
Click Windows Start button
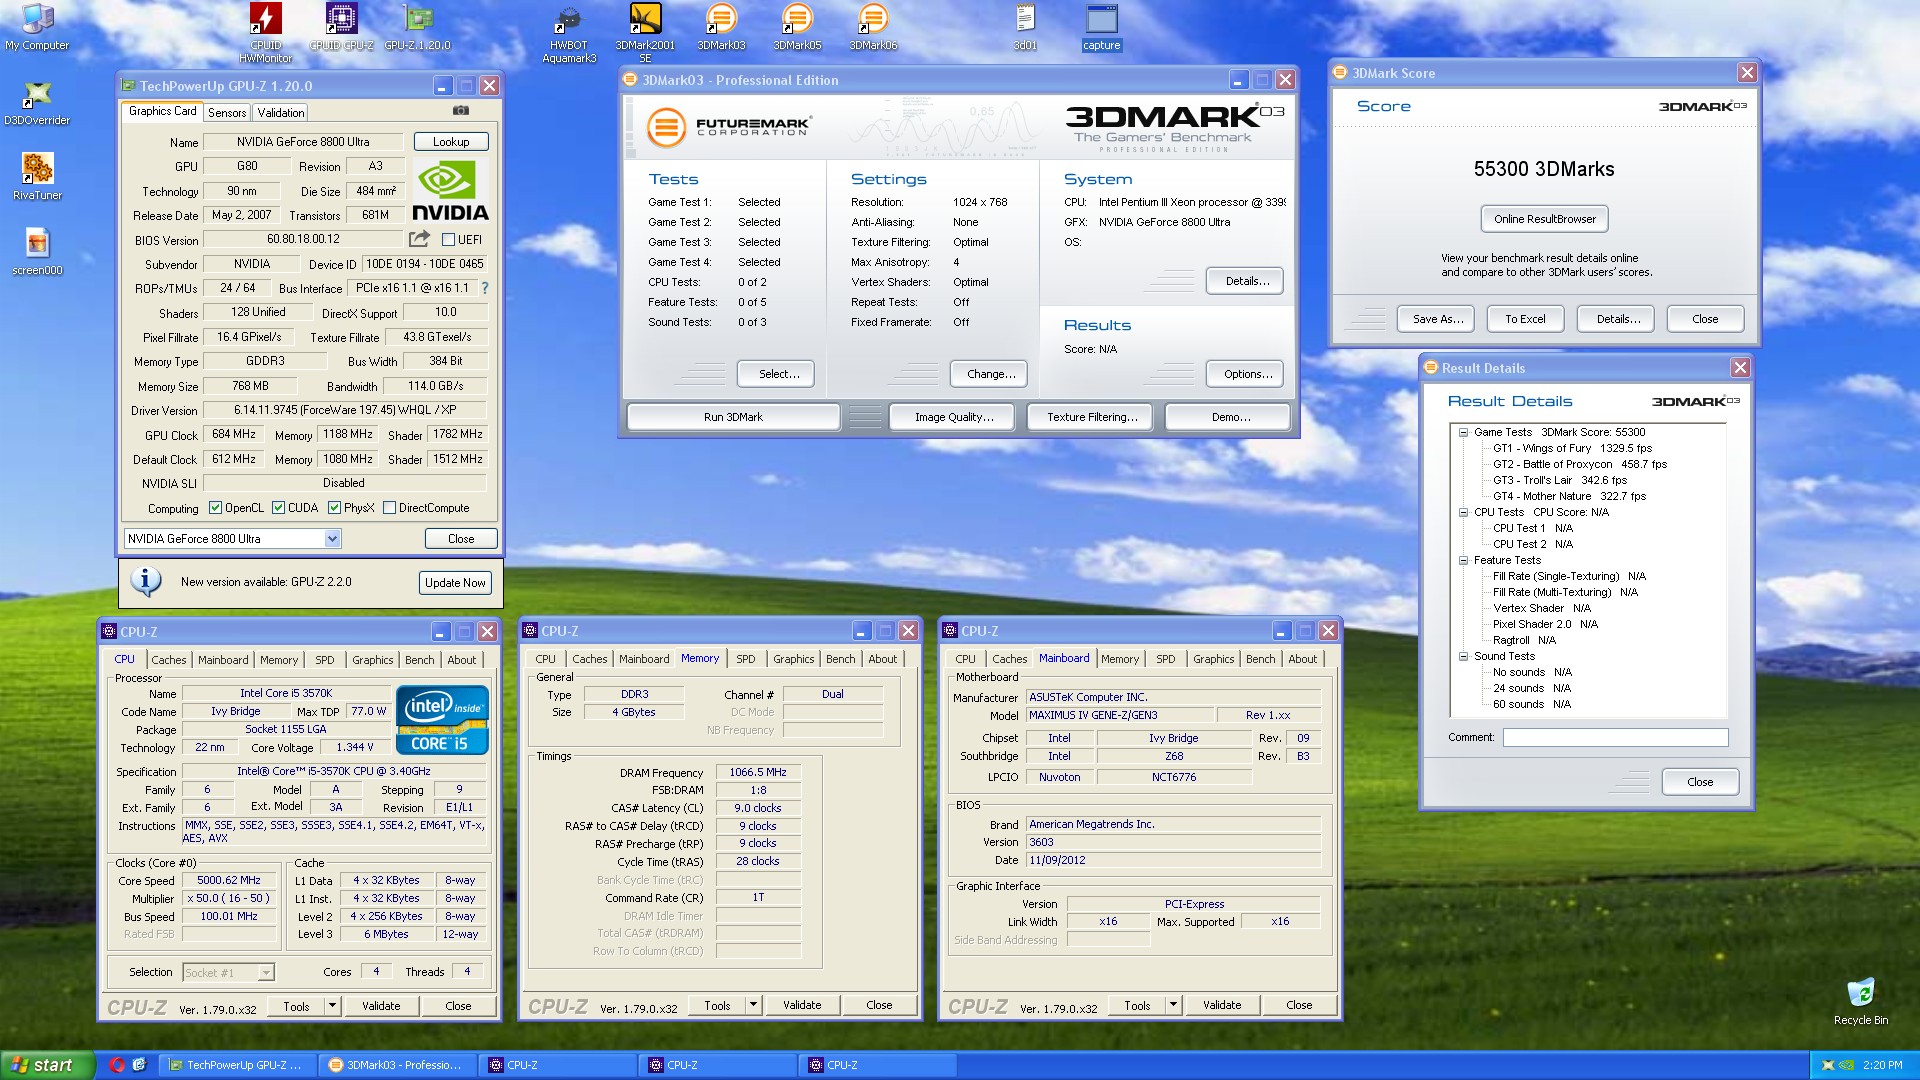point(48,1065)
